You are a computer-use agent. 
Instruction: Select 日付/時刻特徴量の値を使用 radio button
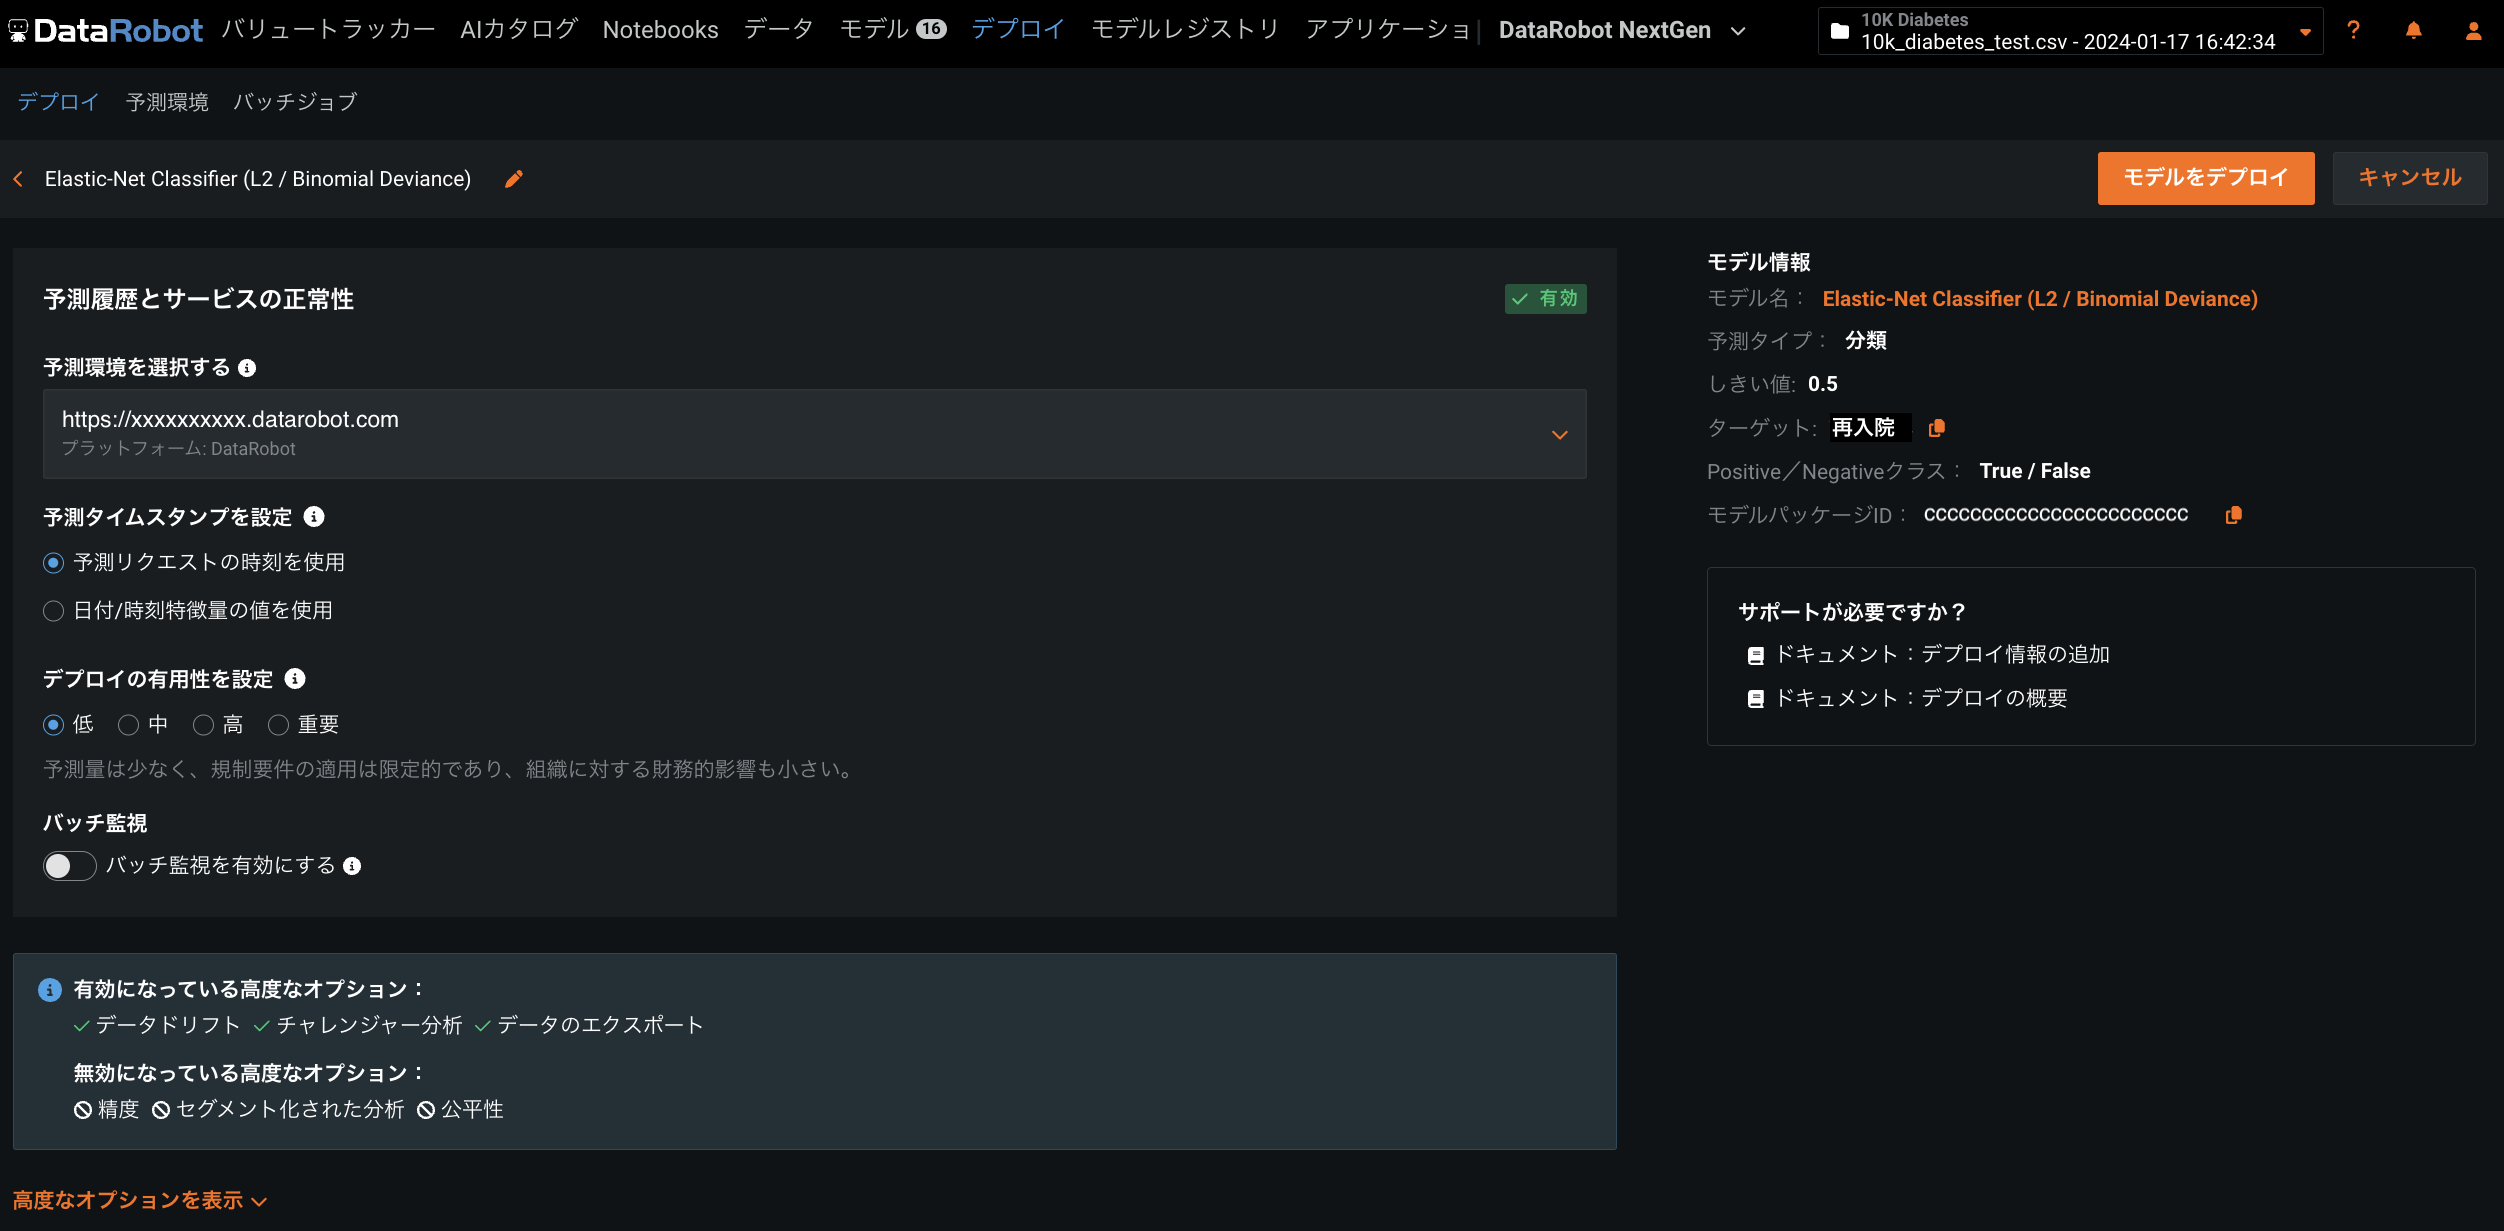tap(54, 611)
